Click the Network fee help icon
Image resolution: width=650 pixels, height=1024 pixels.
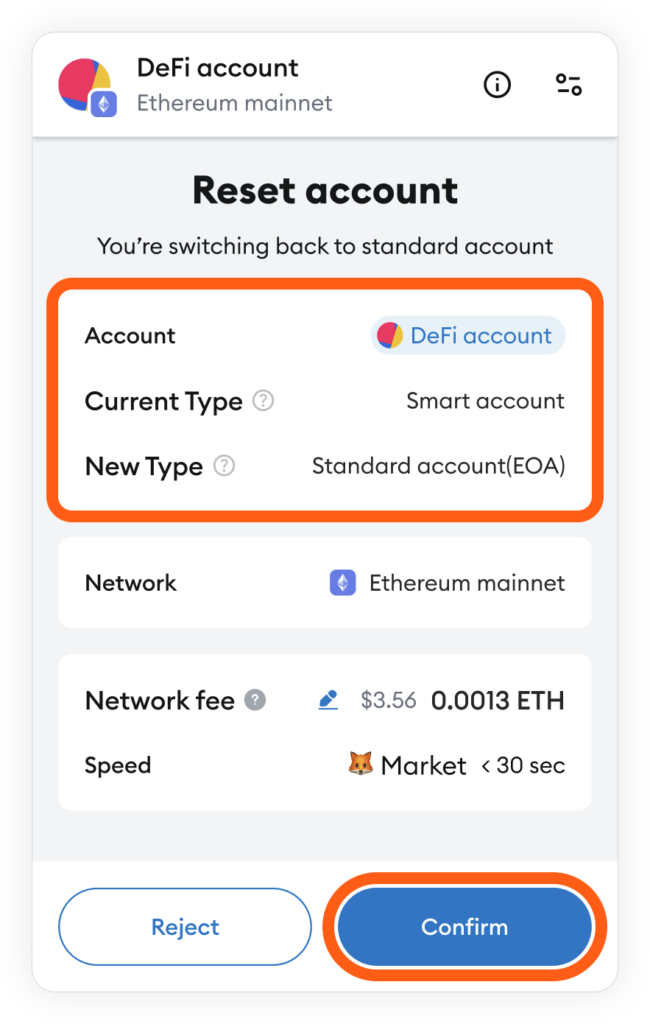pyautogui.click(x=255, y=700)
